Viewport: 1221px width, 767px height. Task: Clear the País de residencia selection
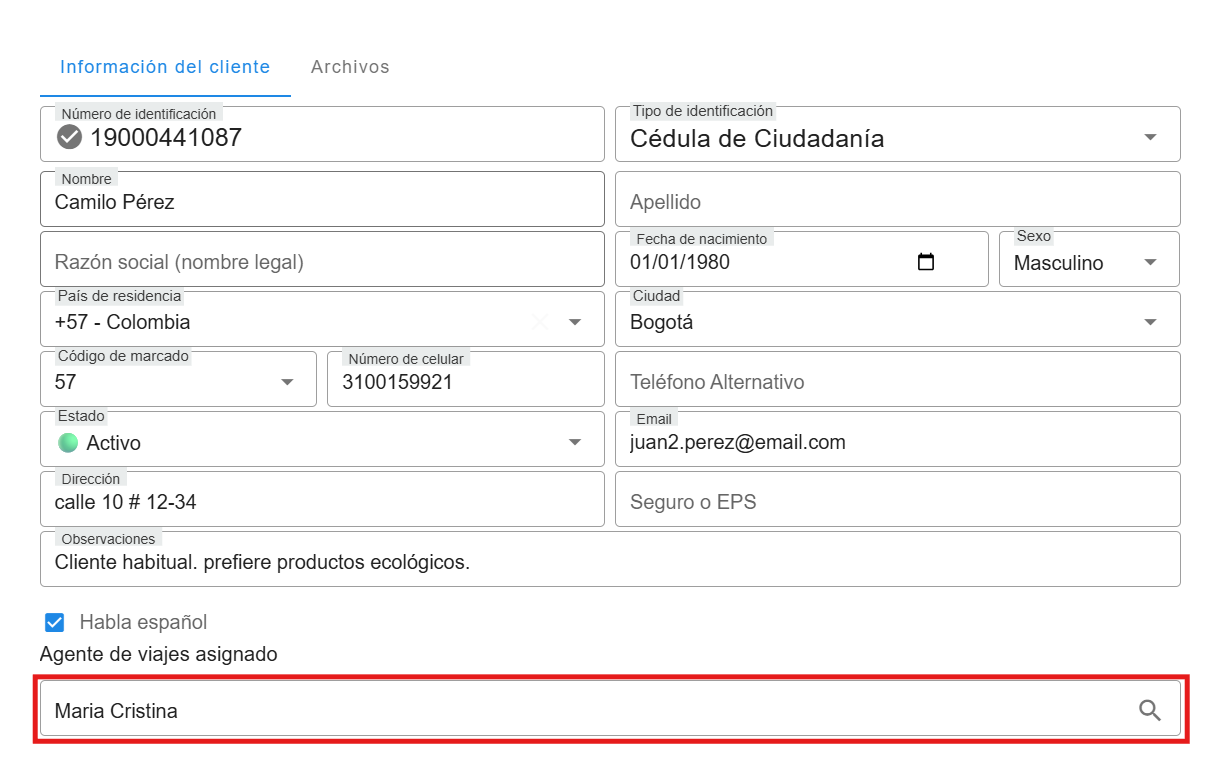[x=540, y=322]
